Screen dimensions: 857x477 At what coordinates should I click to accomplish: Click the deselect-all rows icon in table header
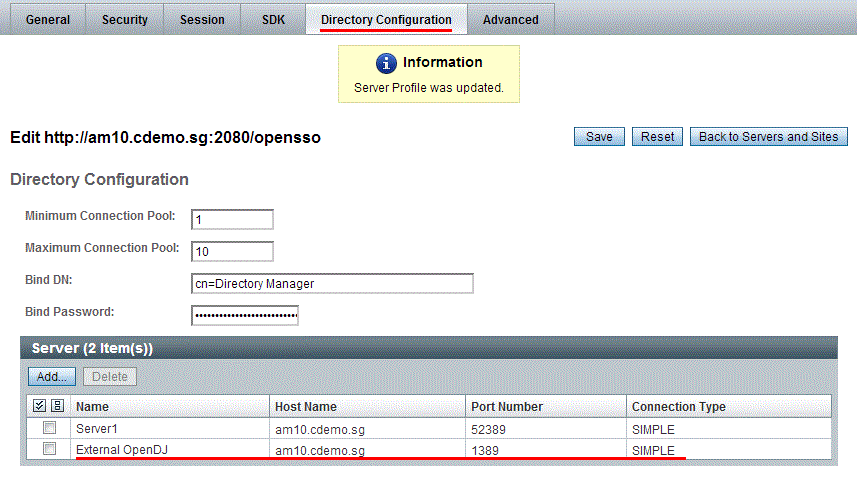pos(57,405)
